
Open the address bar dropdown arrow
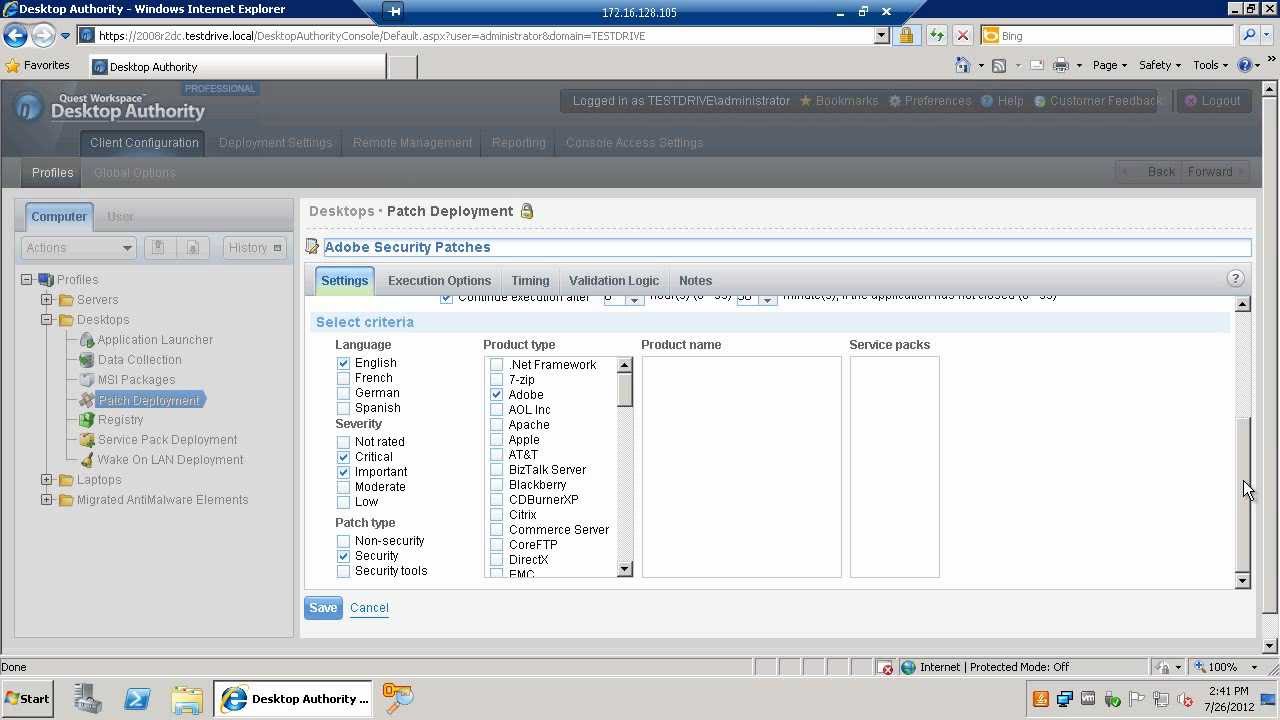(881, 35)
